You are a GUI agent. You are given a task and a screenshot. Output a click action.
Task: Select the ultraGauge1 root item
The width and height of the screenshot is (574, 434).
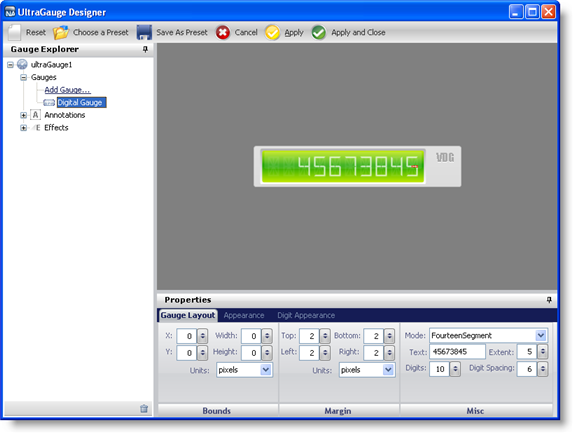pyautogui.click(x=52, y=65)
